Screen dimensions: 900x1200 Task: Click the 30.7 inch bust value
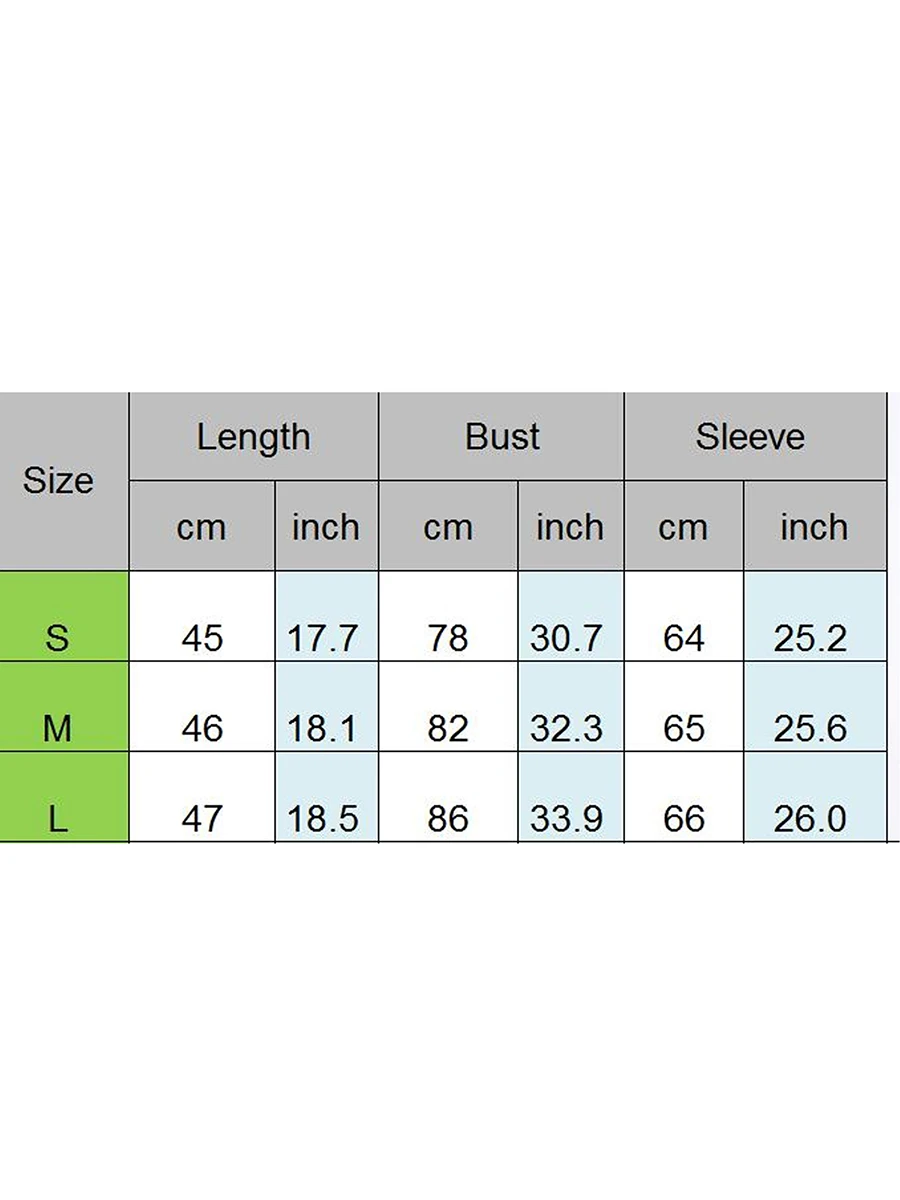click(x=566, y=638)
